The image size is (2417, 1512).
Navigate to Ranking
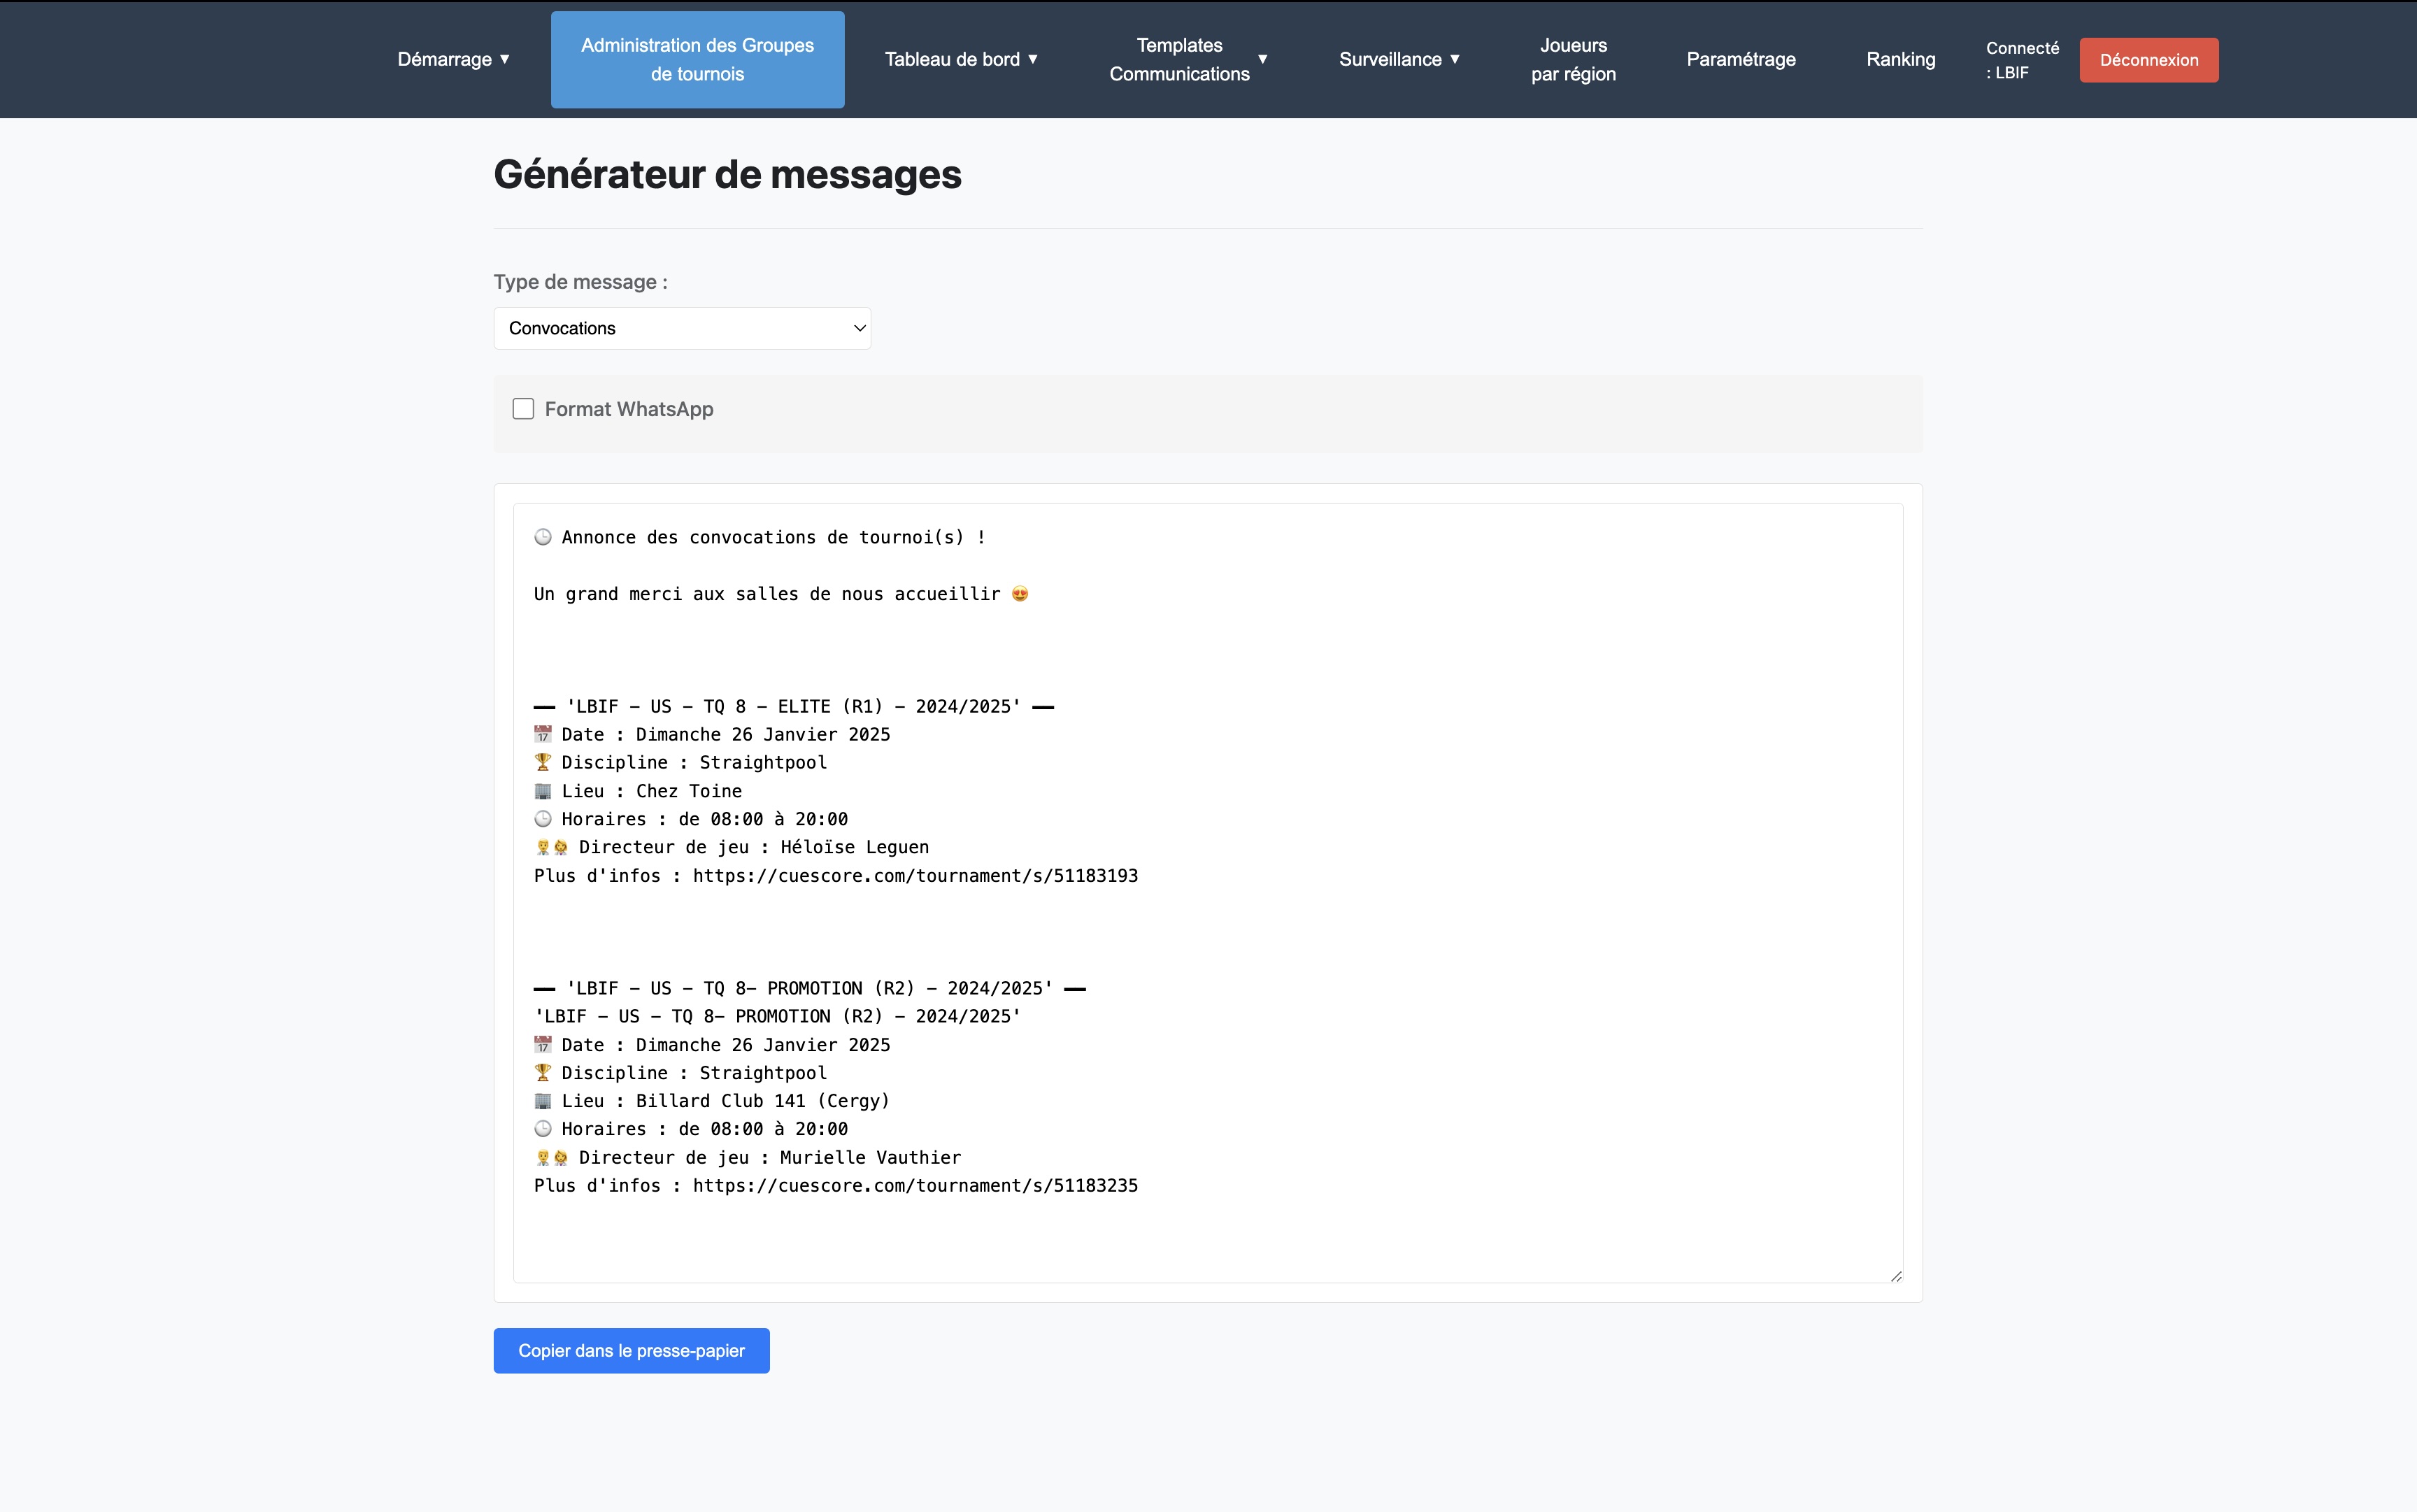tap(1900, 59)
